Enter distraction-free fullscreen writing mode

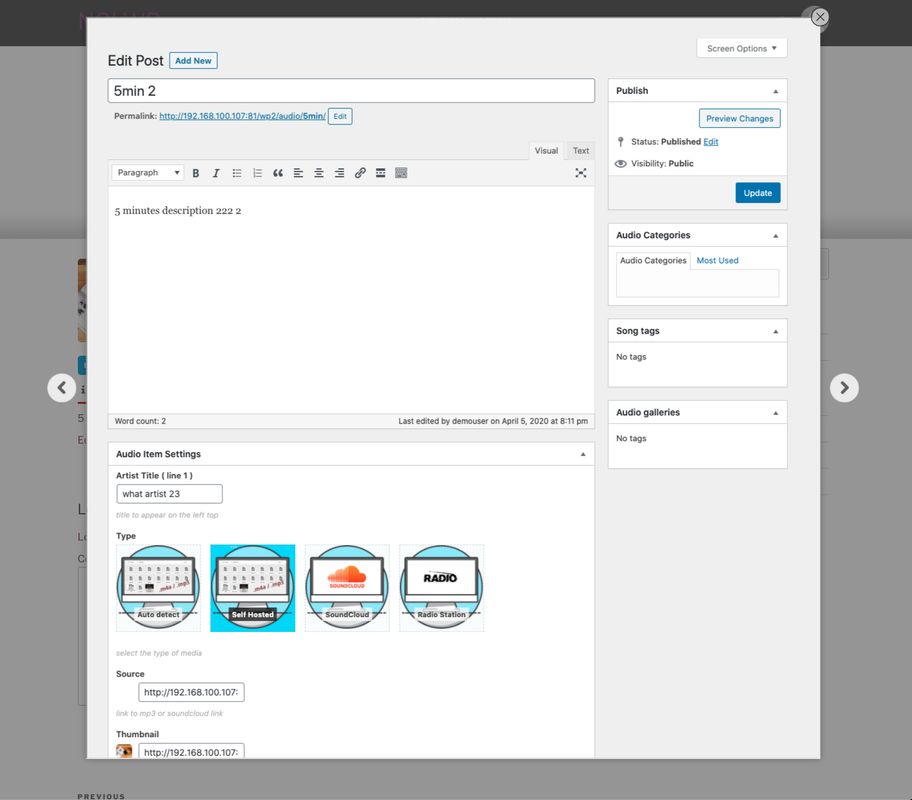tap(580, 173)
